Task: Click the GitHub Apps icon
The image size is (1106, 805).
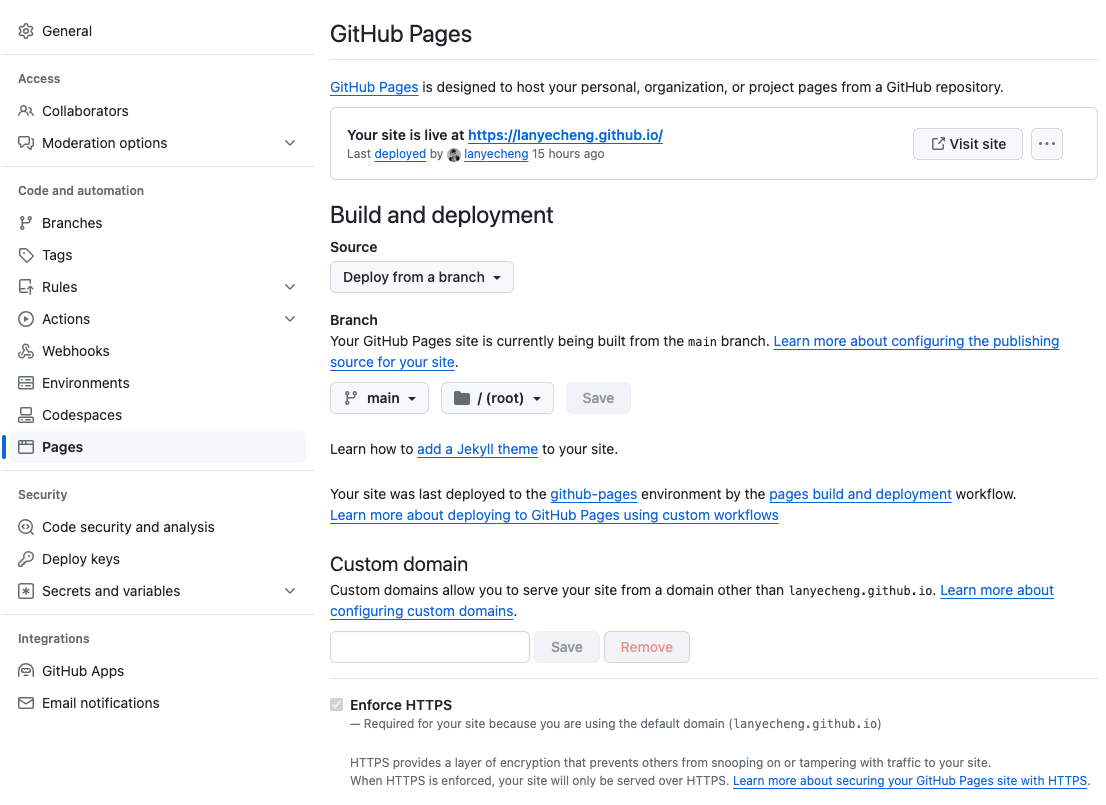Action: pos(26,671)
